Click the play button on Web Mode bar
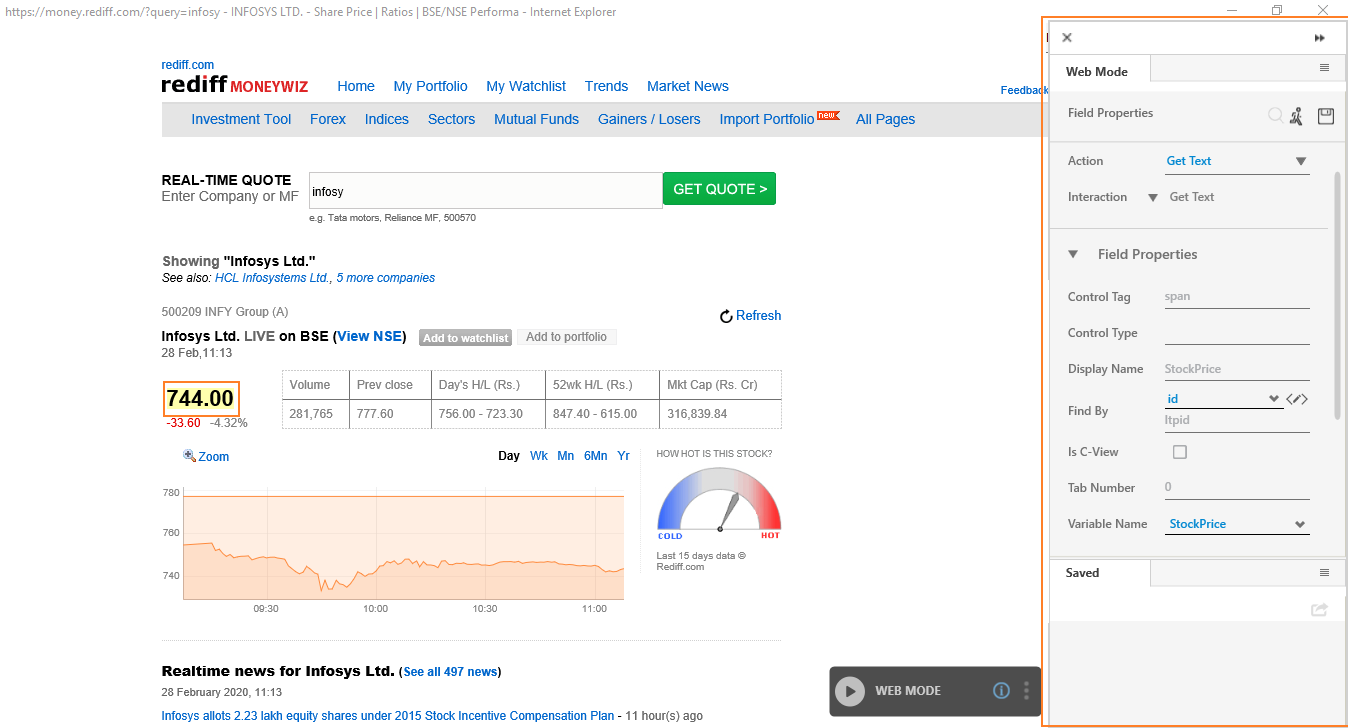 (x=850, y=691)
